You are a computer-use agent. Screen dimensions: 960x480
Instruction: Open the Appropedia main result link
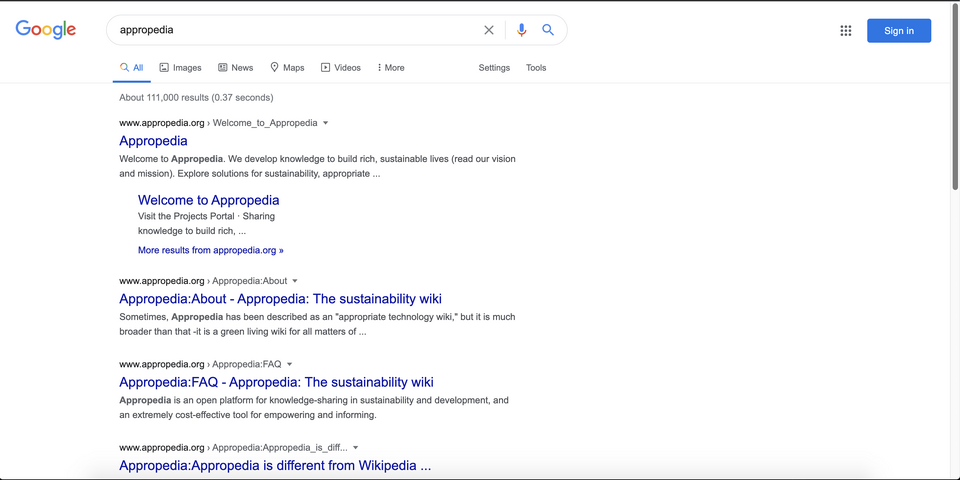[x=153, y=141]
